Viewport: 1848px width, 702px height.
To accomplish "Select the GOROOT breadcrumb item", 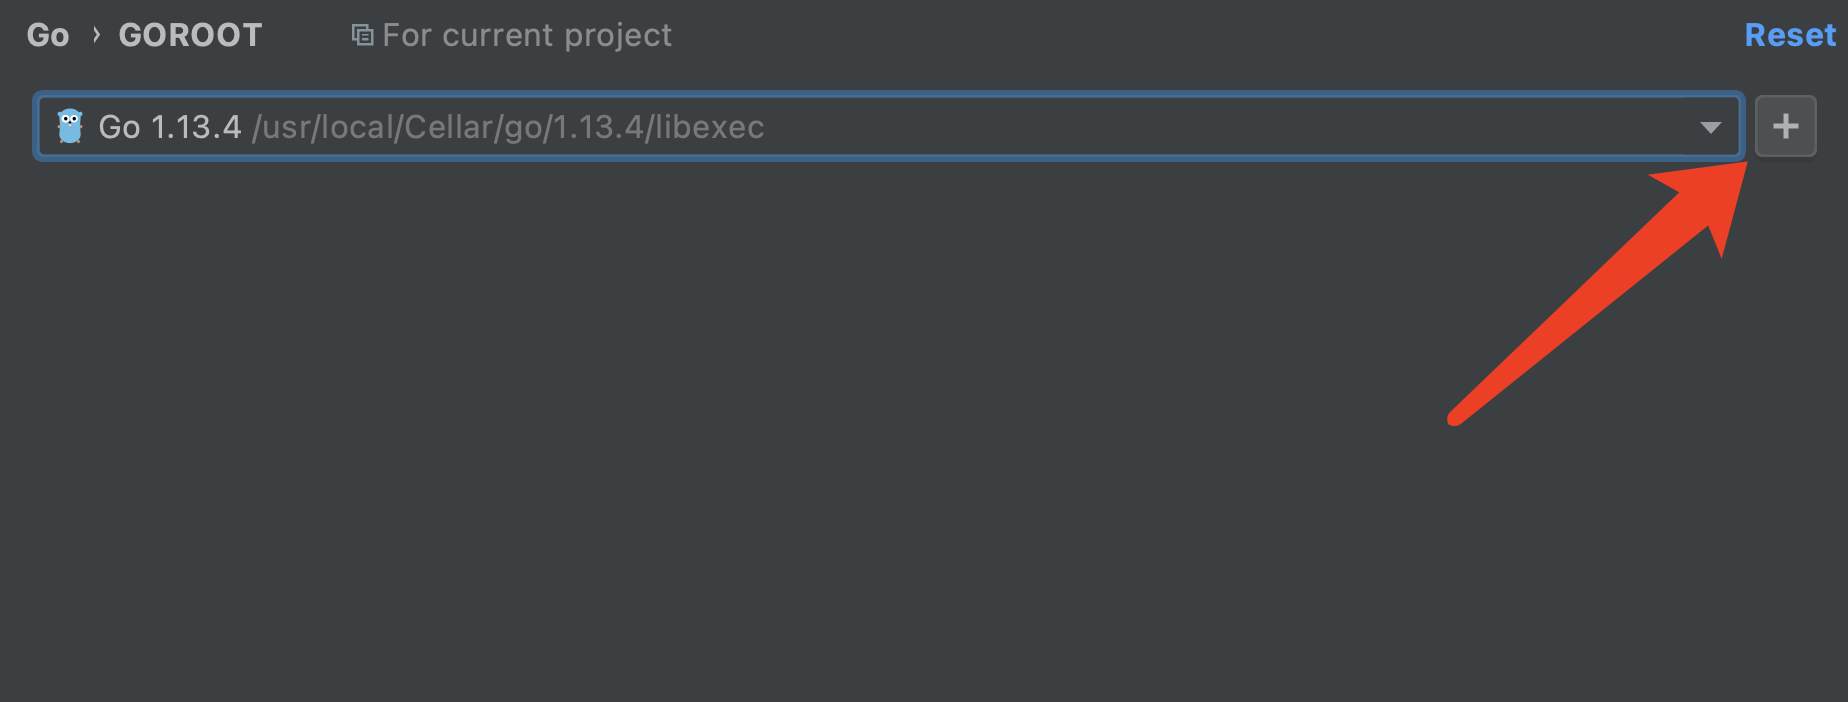I will tap(190, 35).
